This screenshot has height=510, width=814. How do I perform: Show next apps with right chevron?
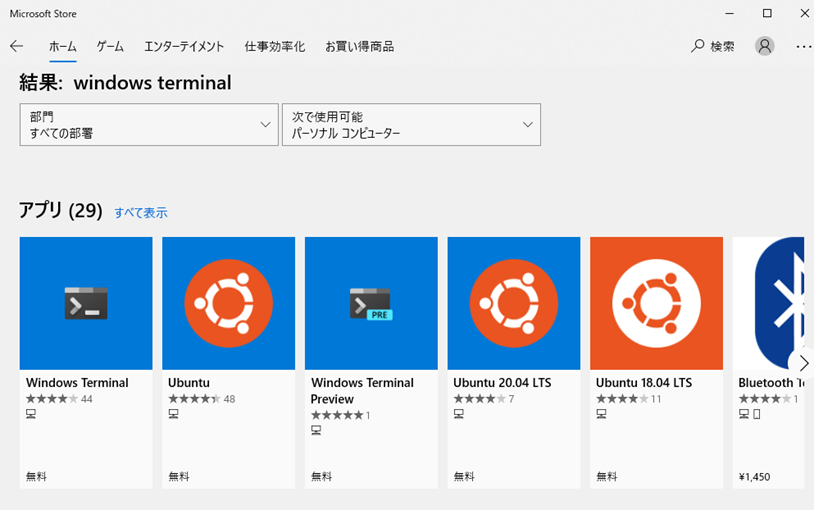click(804, 363)
